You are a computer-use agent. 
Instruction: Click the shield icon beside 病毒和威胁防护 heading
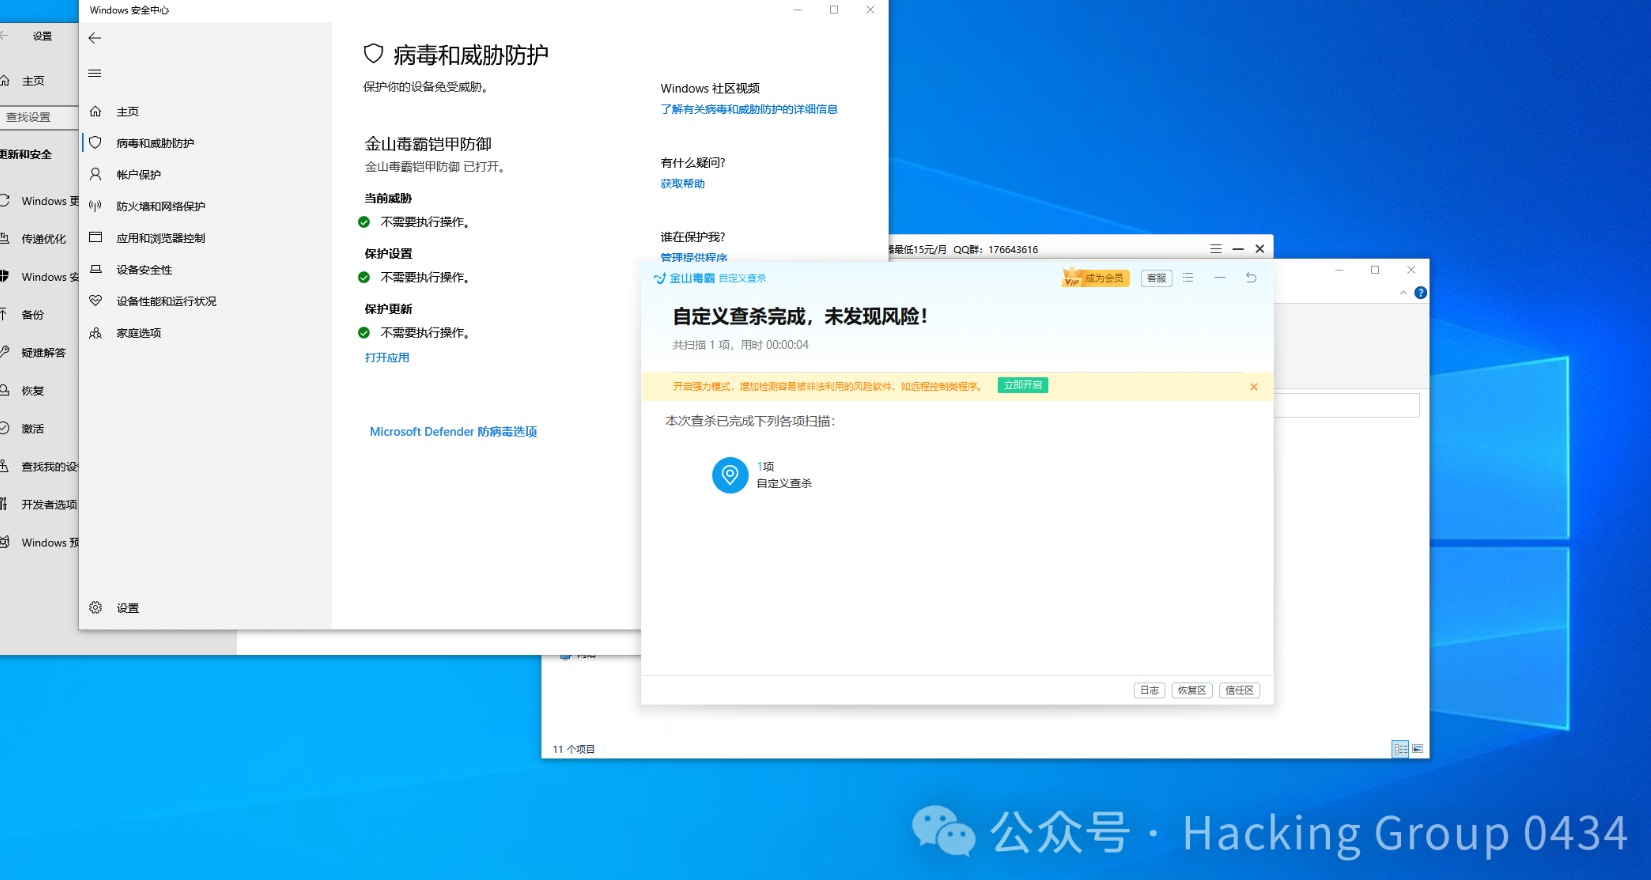point(373,54)
